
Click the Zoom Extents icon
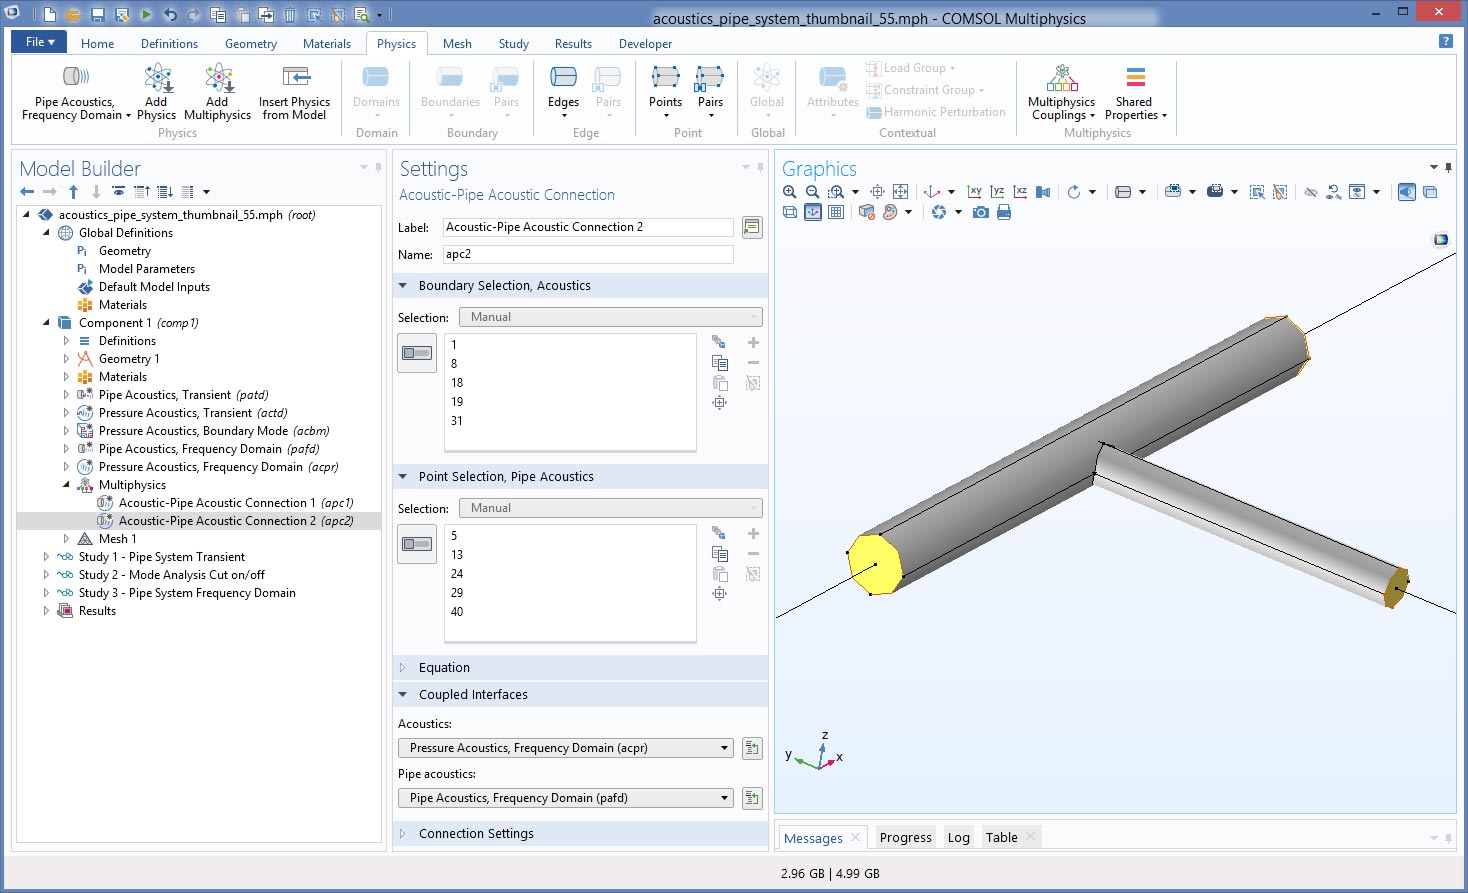point(900,192)
